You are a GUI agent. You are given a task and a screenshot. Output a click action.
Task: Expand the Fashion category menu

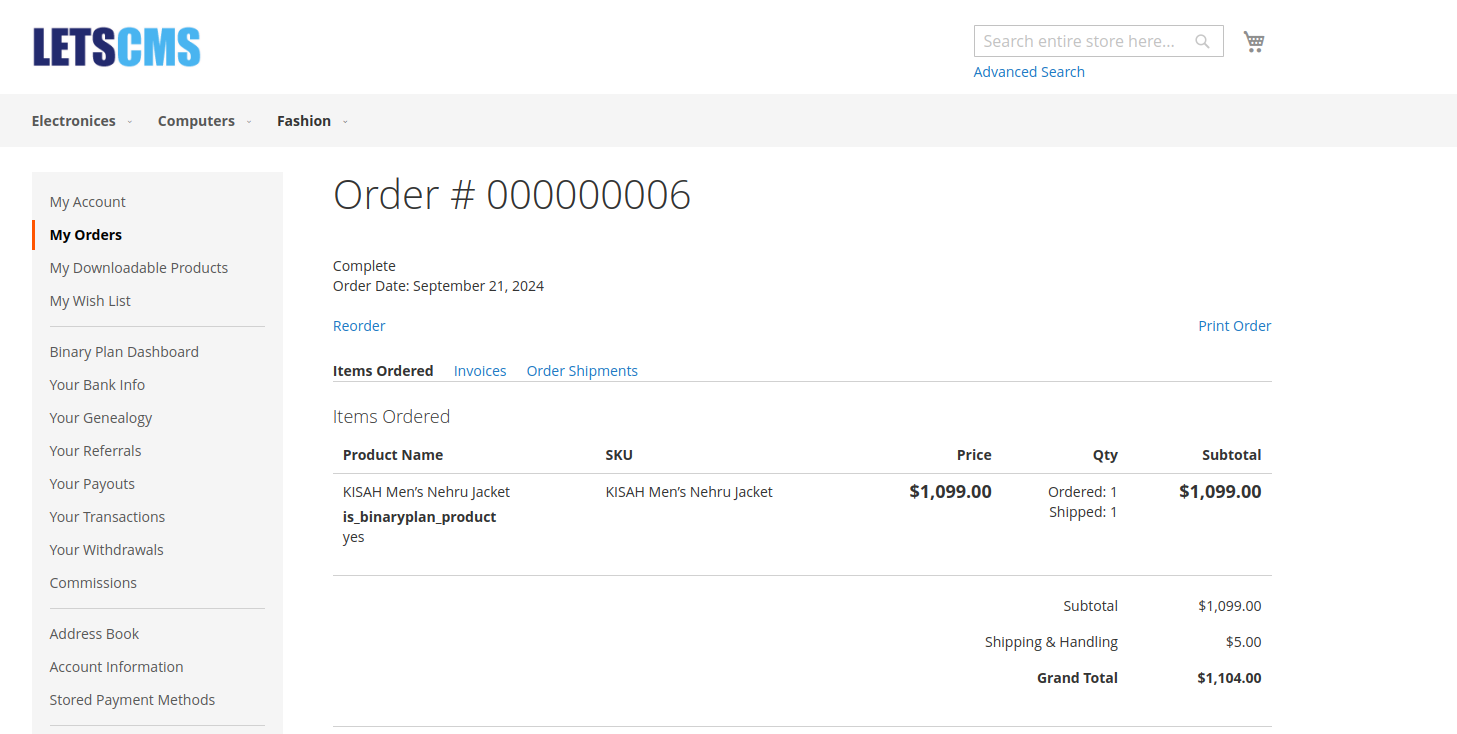tap(304, 120)
